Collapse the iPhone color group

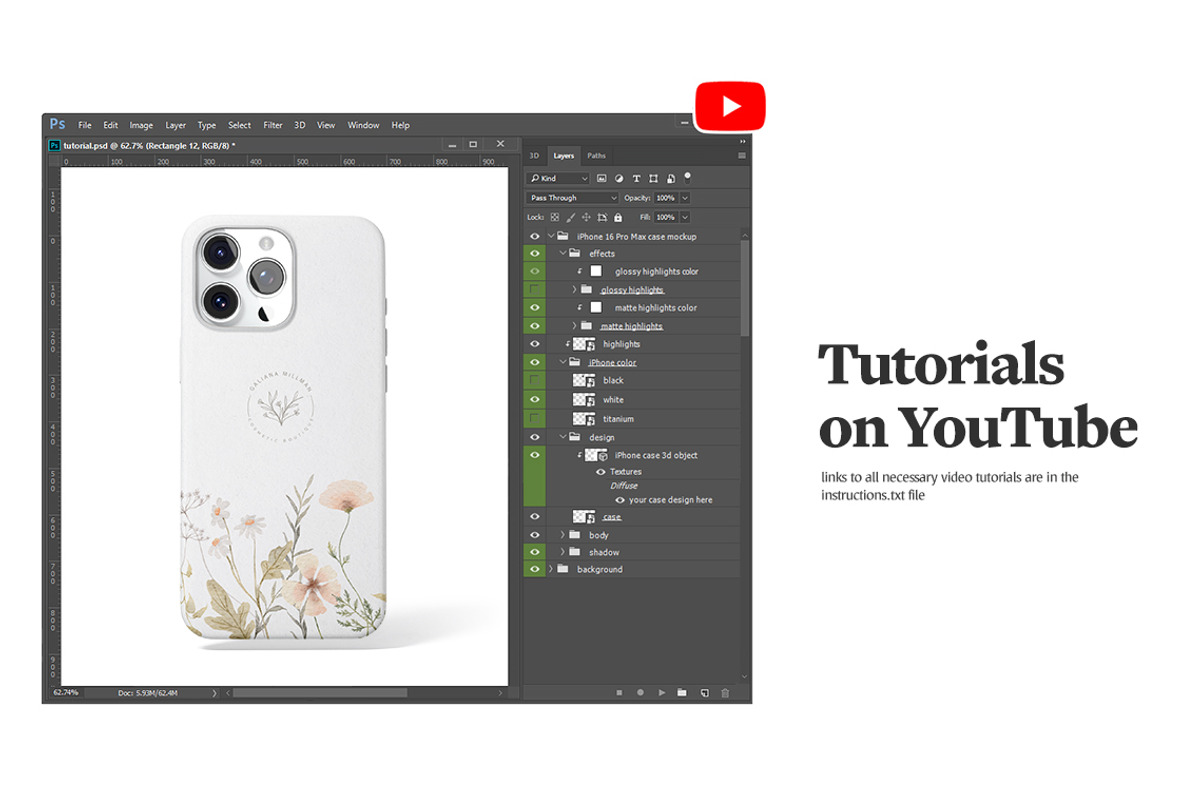tap(563, 362)
